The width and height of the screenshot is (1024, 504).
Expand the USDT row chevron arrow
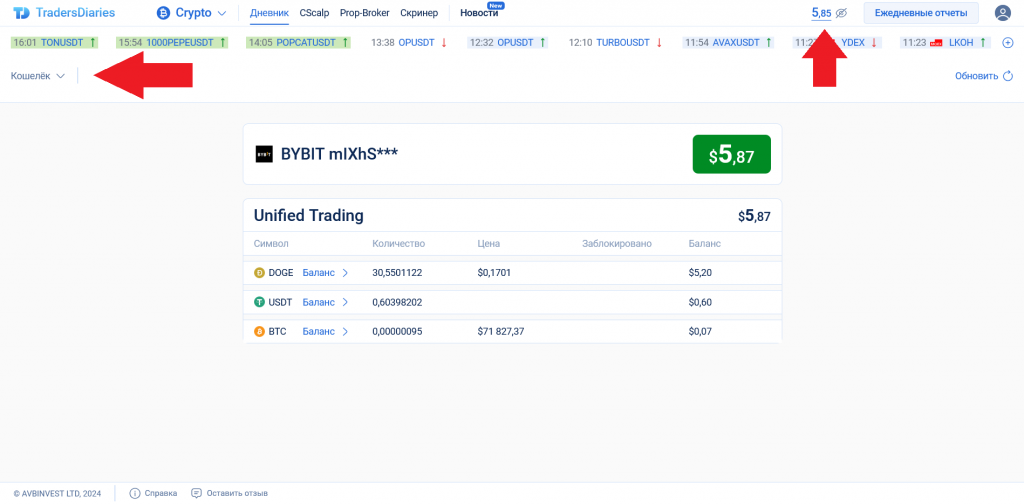[345, 302]
